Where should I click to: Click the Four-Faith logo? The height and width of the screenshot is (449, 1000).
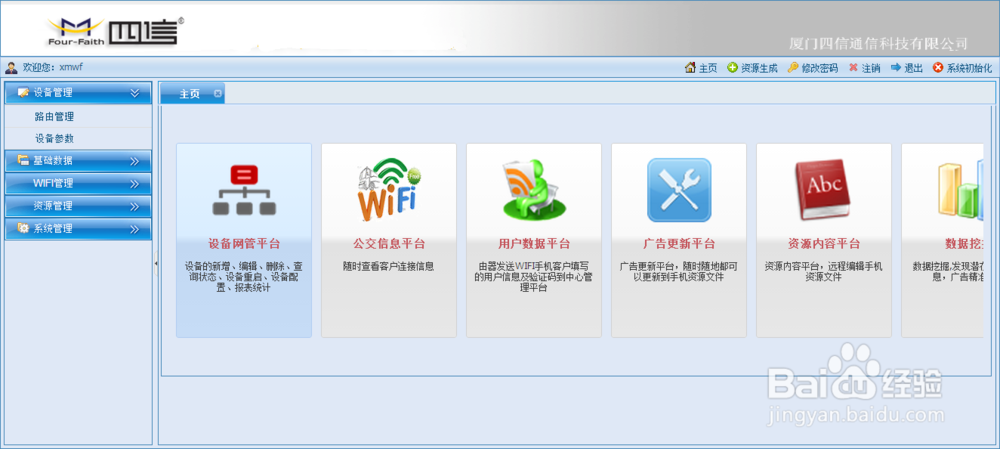click(x=115, y=32)
